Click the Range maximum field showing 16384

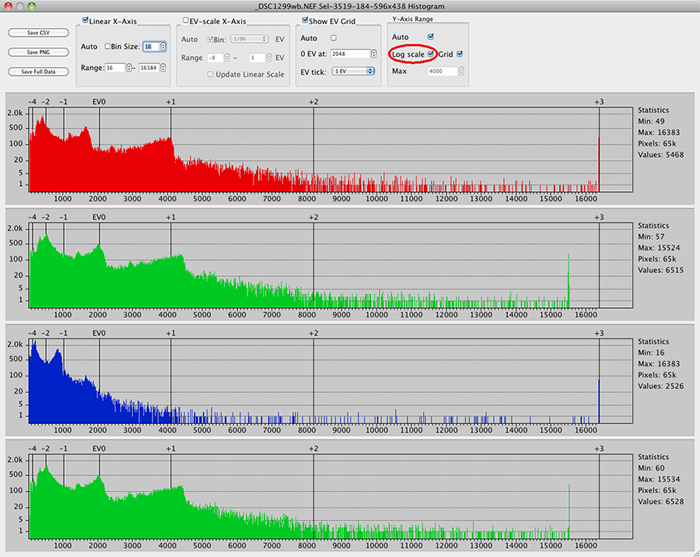[x=149, y=68]
